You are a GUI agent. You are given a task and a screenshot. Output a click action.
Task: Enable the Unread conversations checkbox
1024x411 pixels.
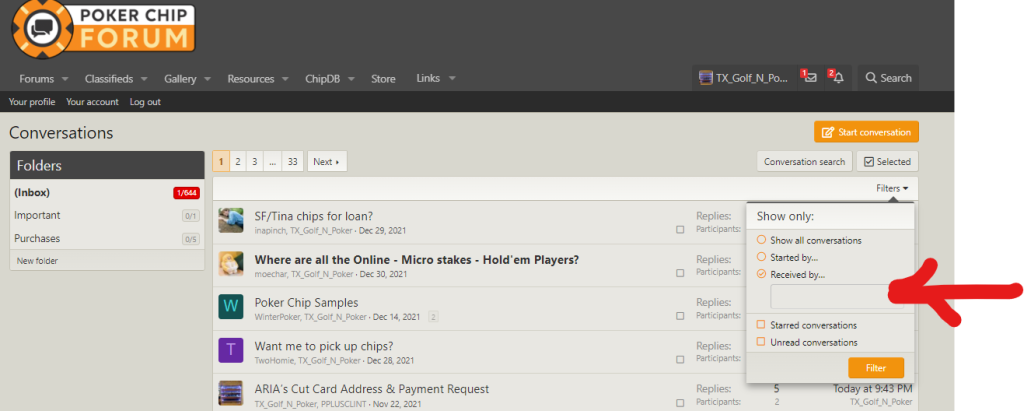pyautogui.click(x=762, y=342)
